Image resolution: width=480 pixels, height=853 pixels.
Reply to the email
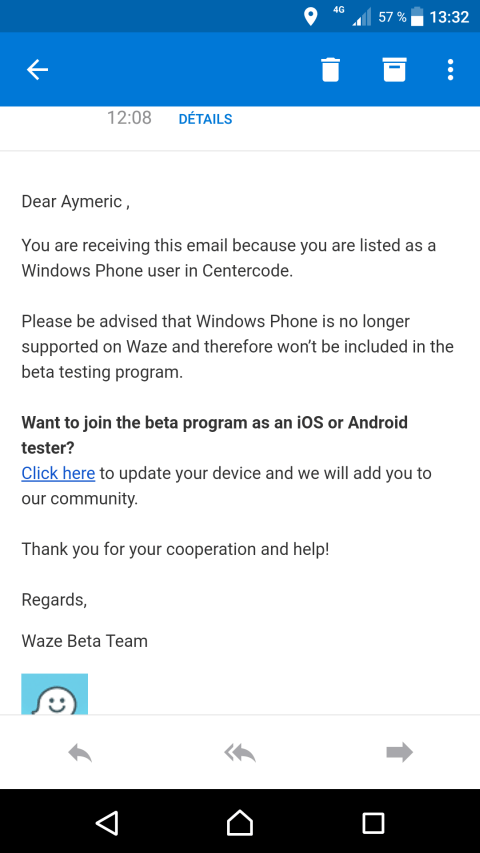80,753
